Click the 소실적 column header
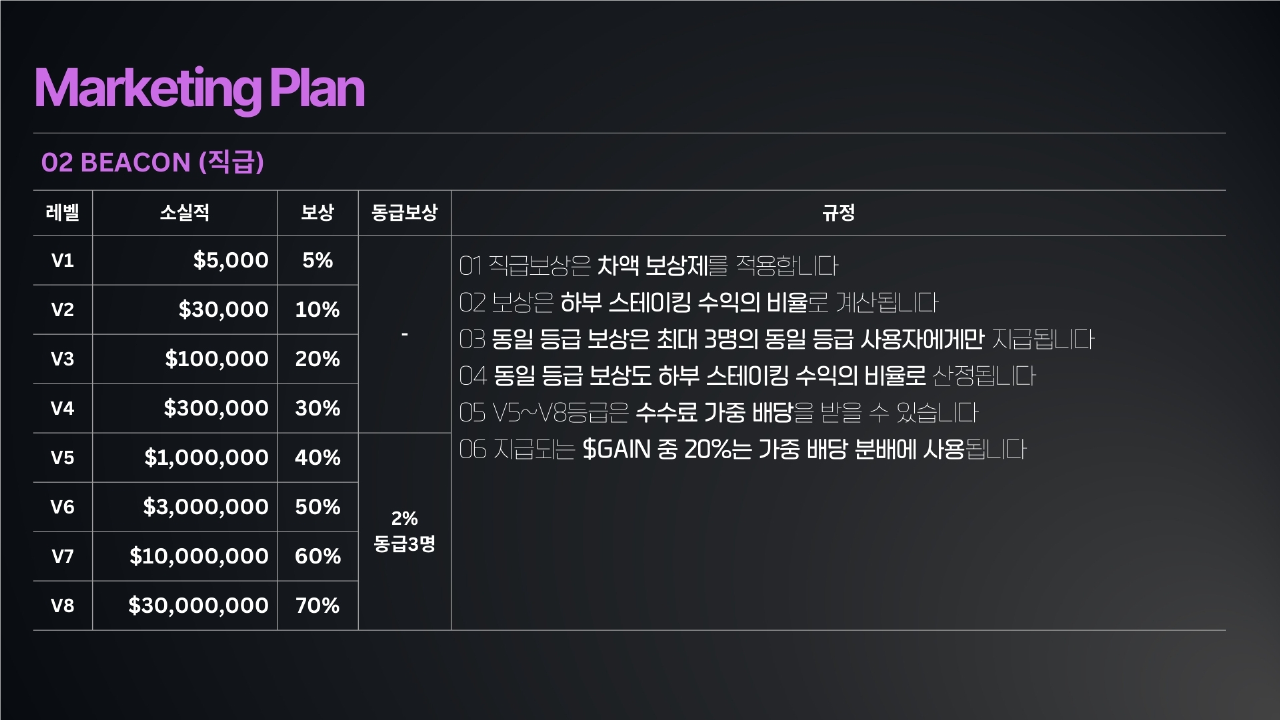Screen dimensions: 1280x720 185,213
